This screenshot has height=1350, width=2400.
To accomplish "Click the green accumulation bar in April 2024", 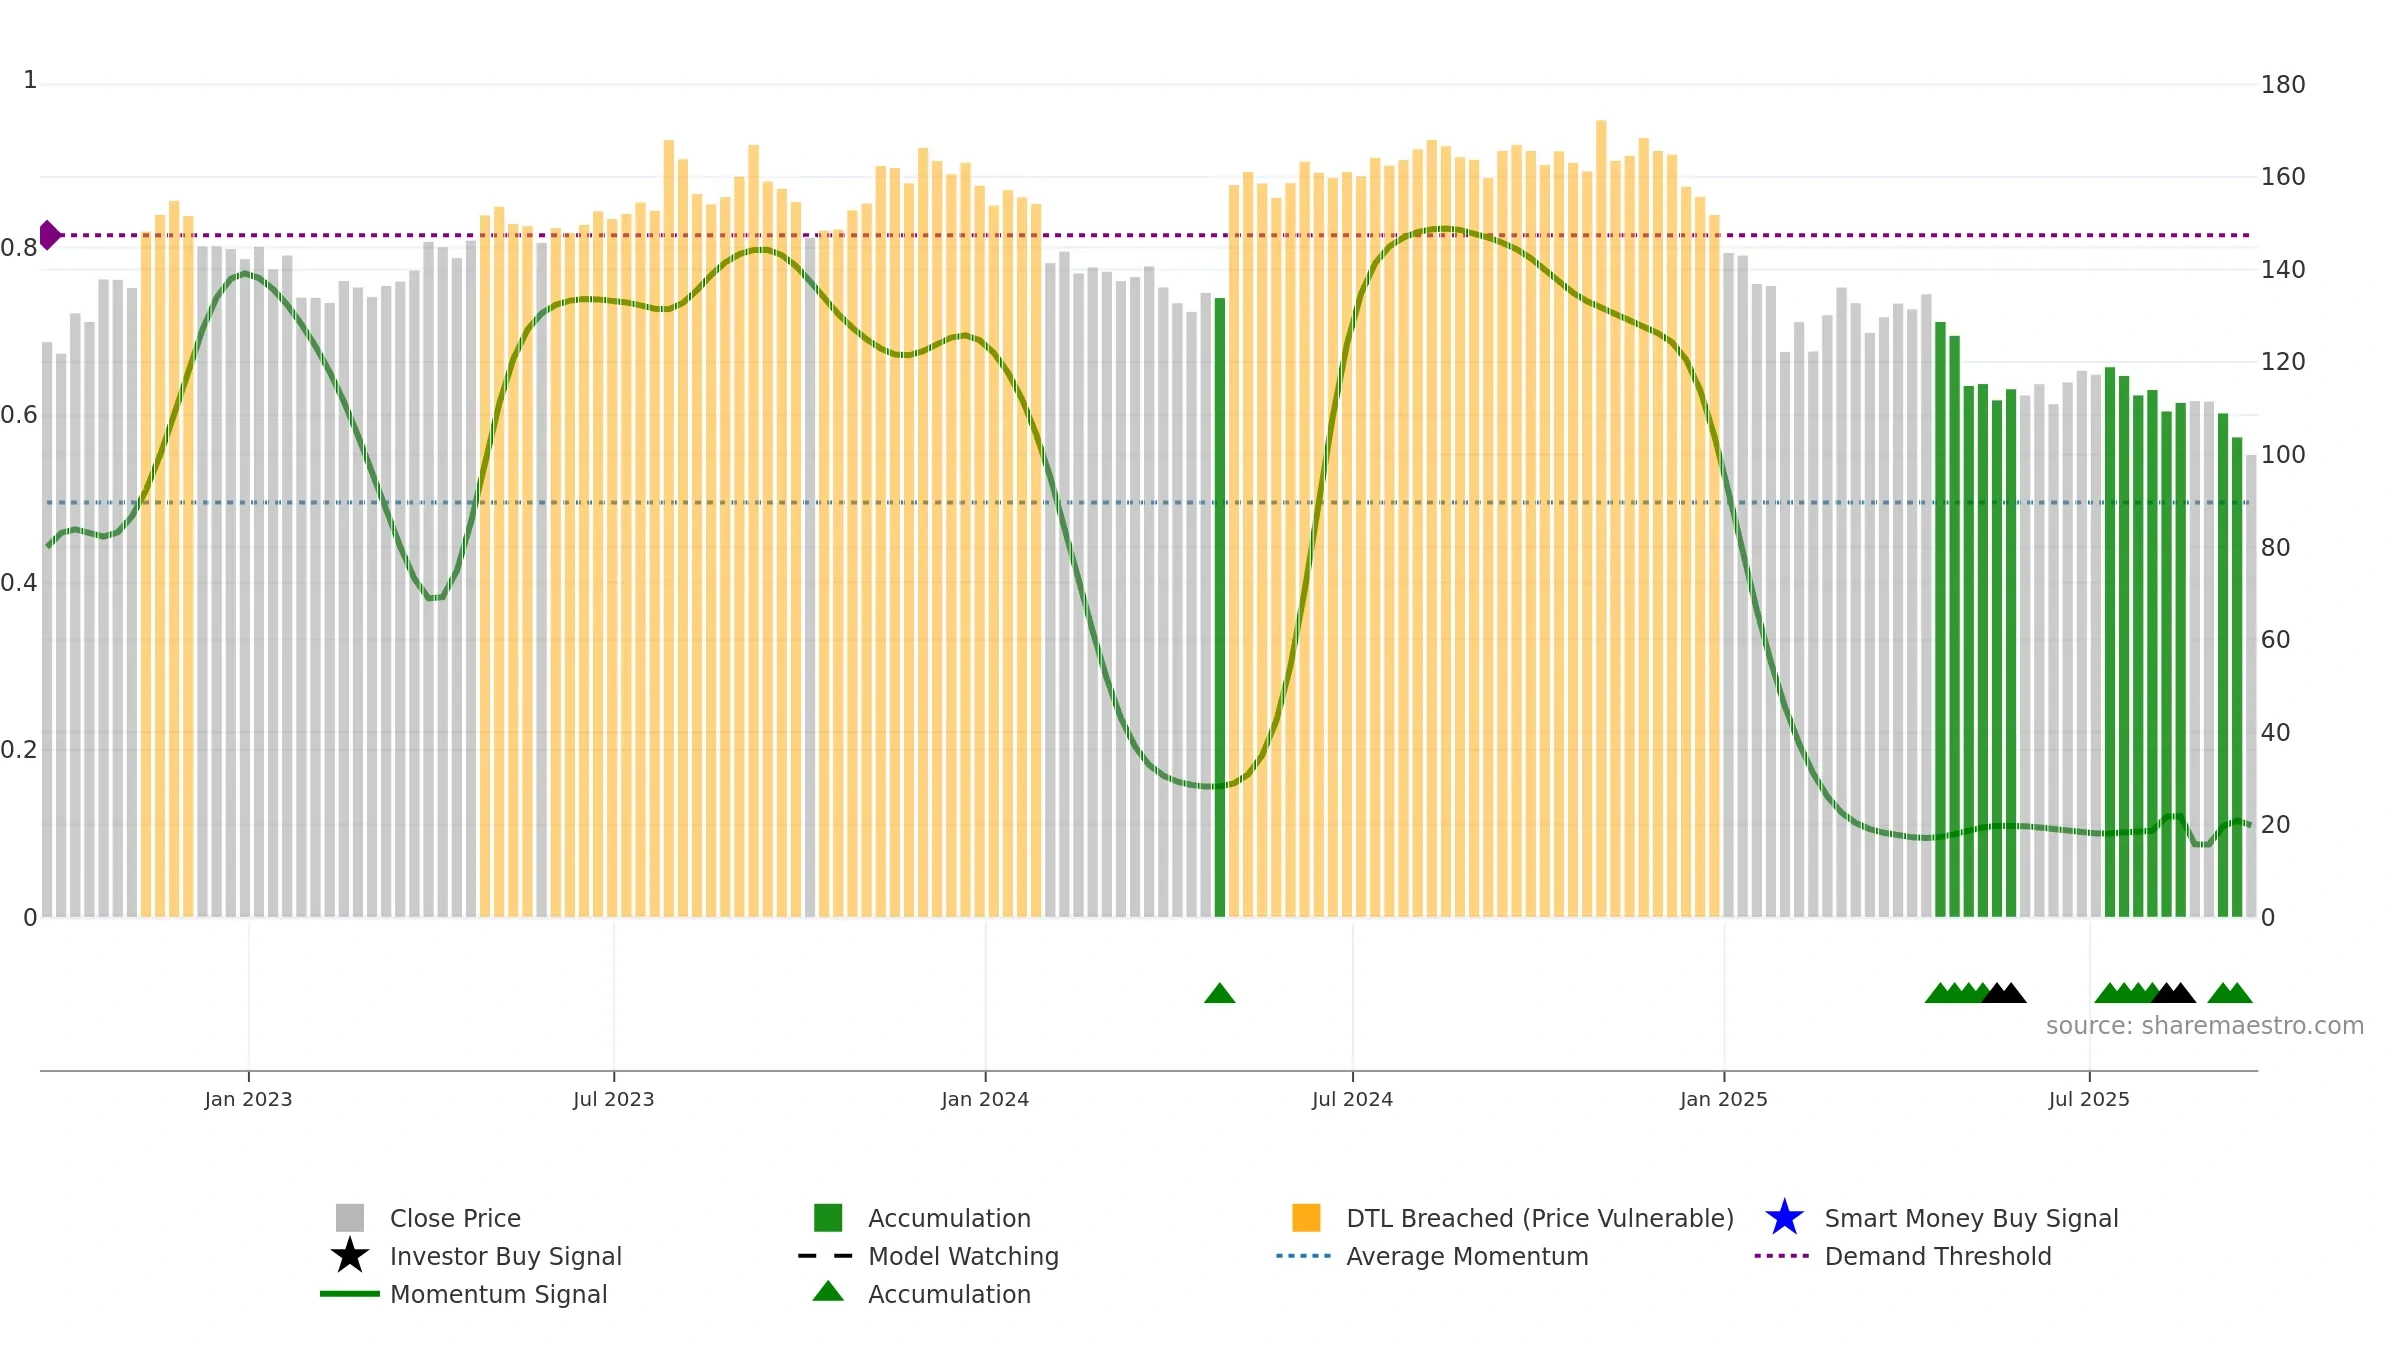I will pos(1220,607).
